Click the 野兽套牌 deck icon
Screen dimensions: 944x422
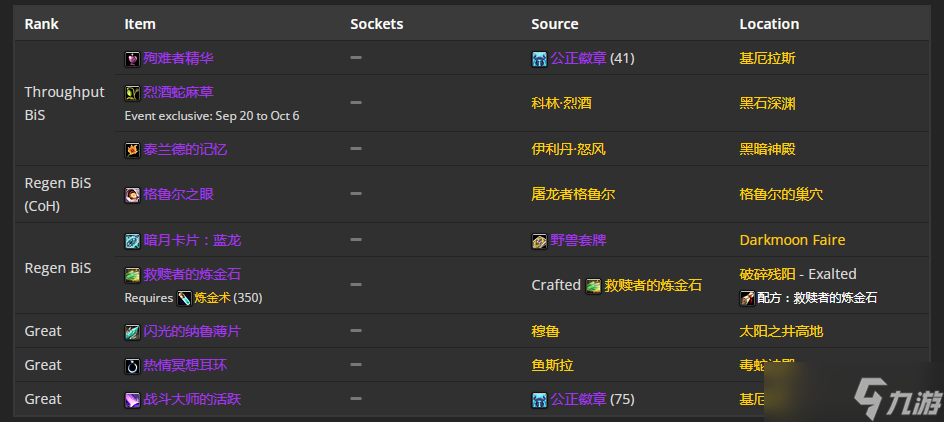[x=539, y=241]
